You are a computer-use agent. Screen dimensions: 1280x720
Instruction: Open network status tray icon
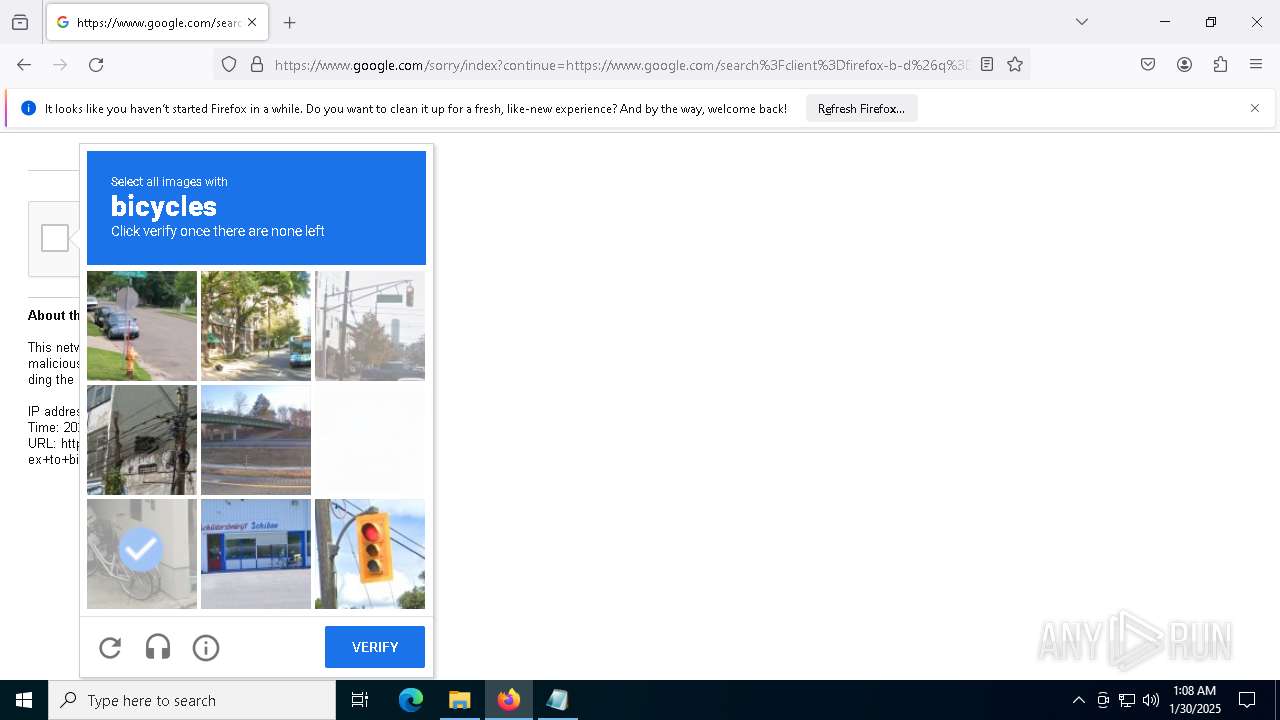1127,700
